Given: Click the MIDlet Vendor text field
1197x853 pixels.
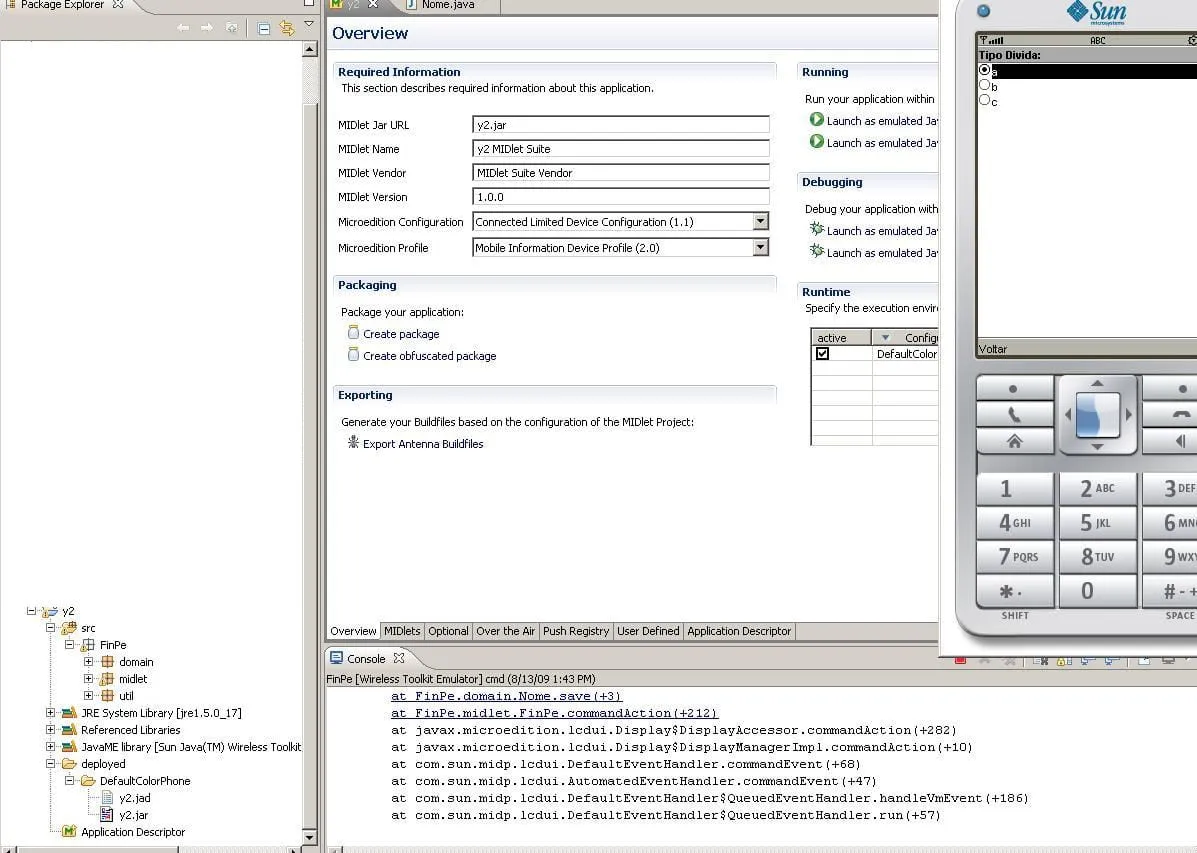Looking at the screenshot, I should (x=620, y=173).
